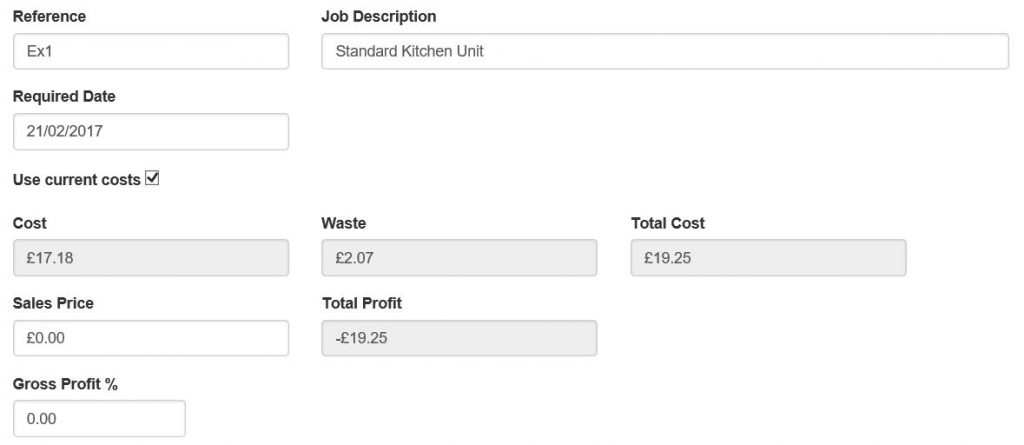
Task: Click the Job Description label
Action: [x=378, y=17]
